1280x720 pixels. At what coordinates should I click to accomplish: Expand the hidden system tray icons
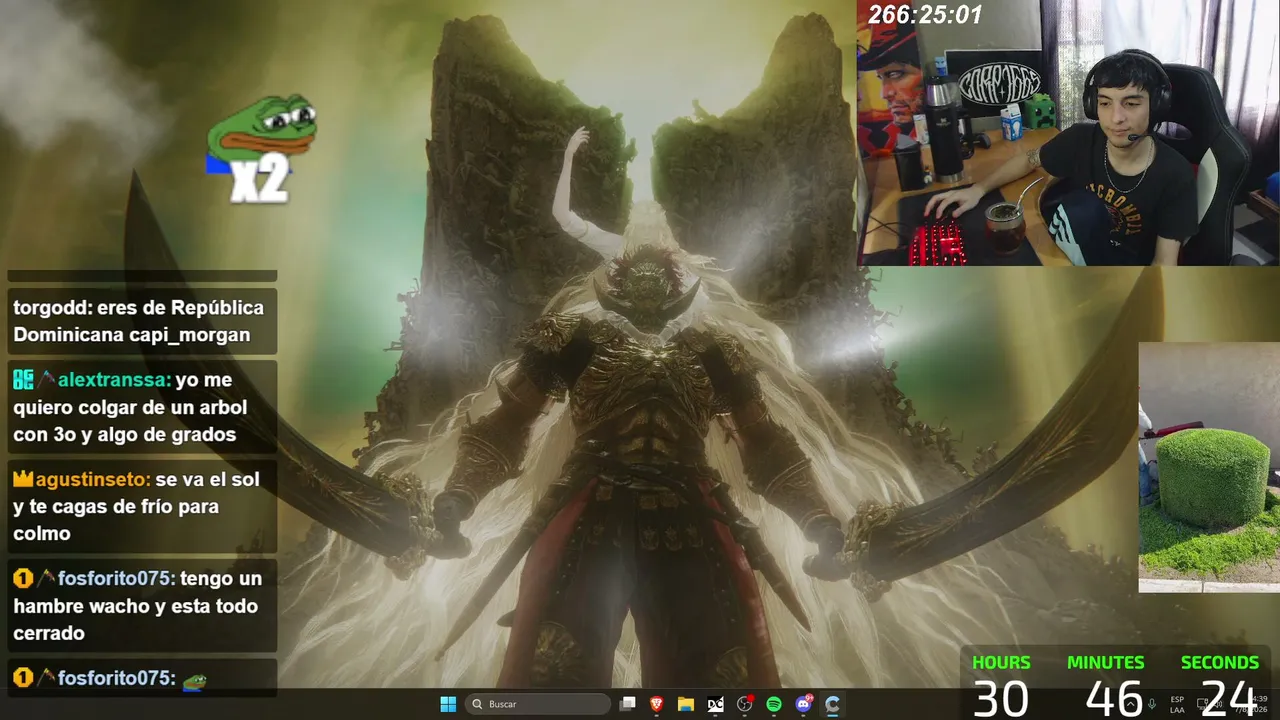coord(1131,704)
